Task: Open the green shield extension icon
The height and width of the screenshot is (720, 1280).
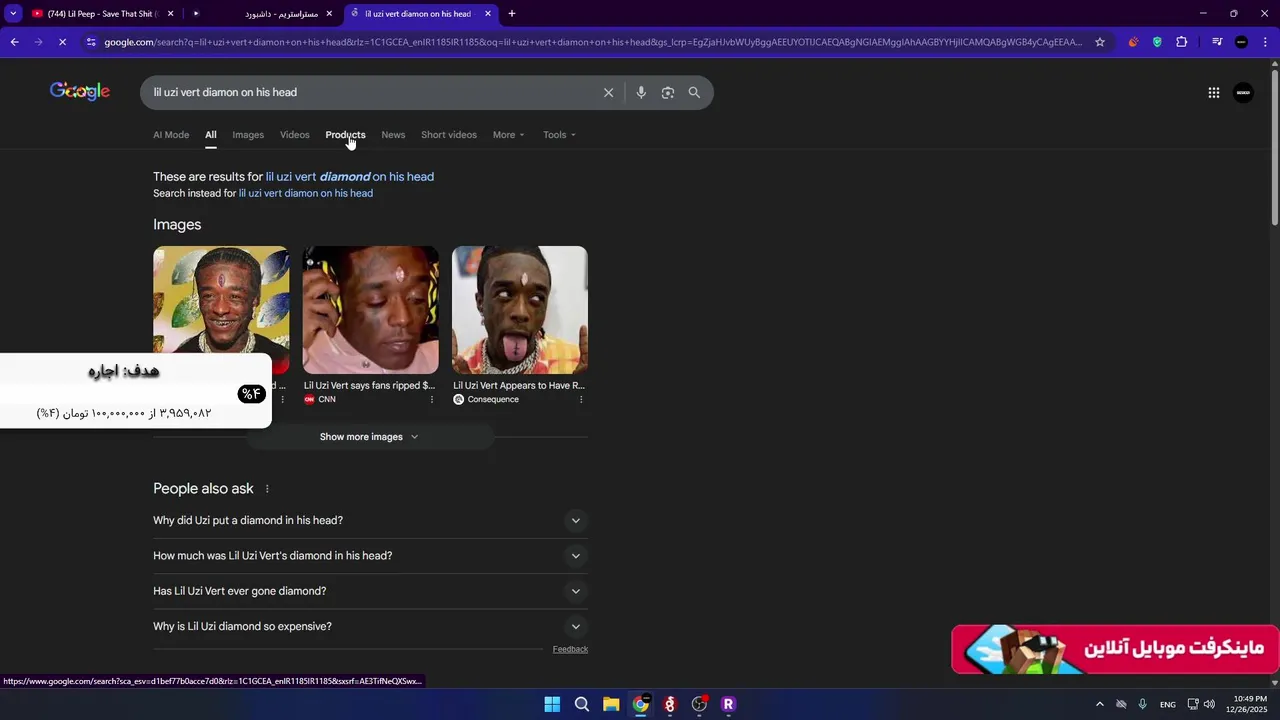Action: point(1157,42)
